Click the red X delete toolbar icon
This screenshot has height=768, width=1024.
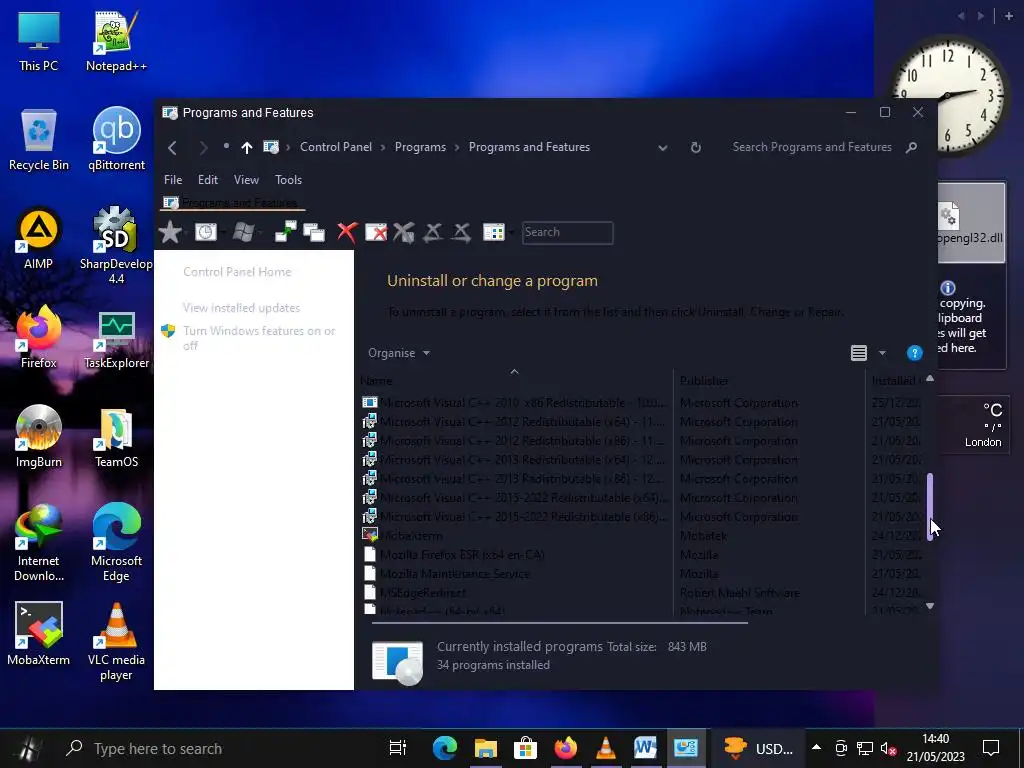point(347,232)
